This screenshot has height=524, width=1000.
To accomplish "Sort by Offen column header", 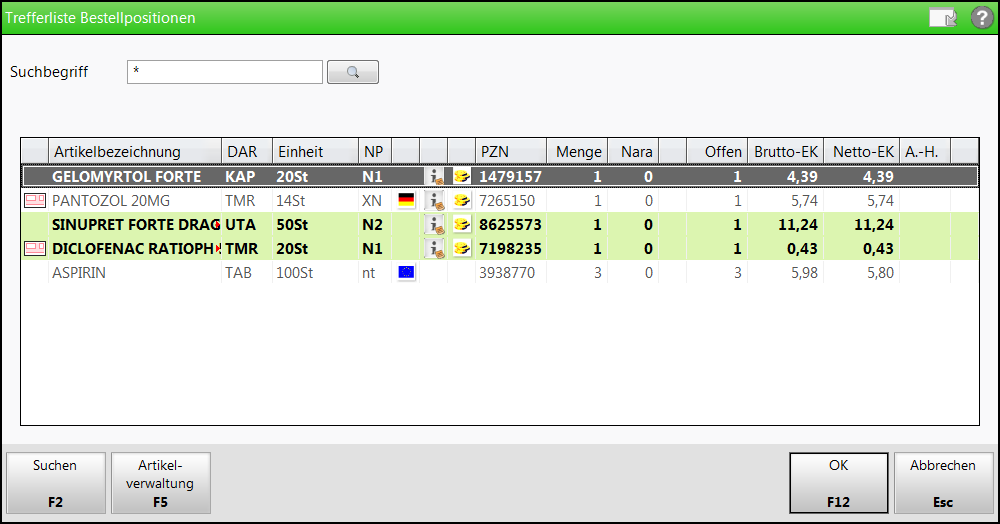I will click(717, 152).
